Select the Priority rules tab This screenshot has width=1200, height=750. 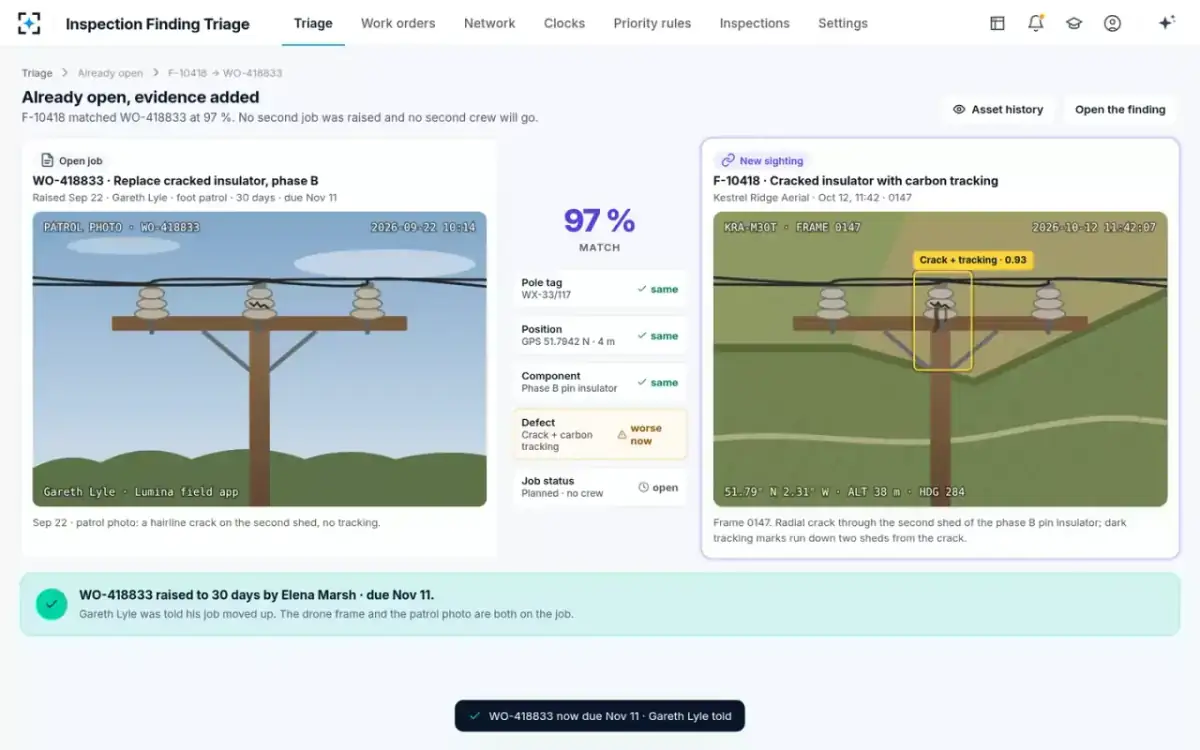point(652,23)
